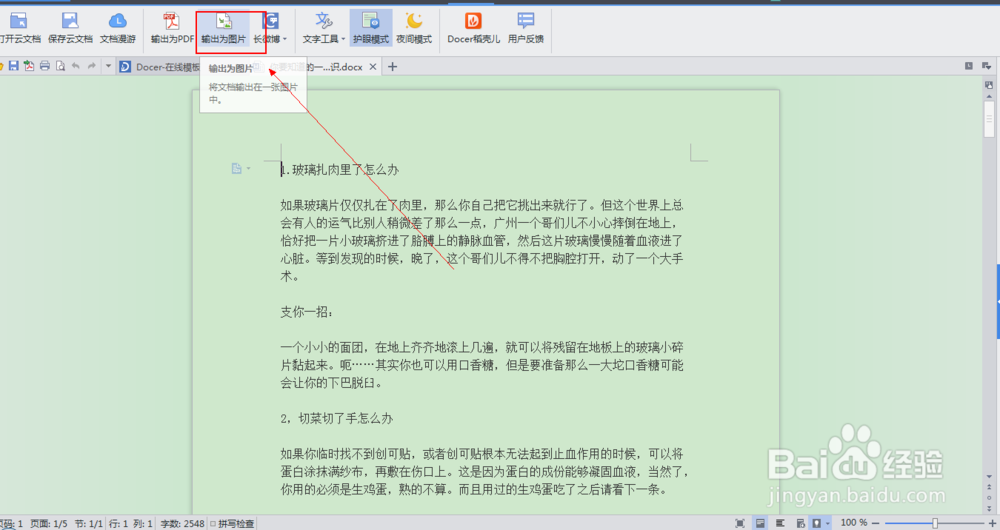1000x530 pixels.
Task: Select web layout view icon
Action: click(x=800, y=523)
